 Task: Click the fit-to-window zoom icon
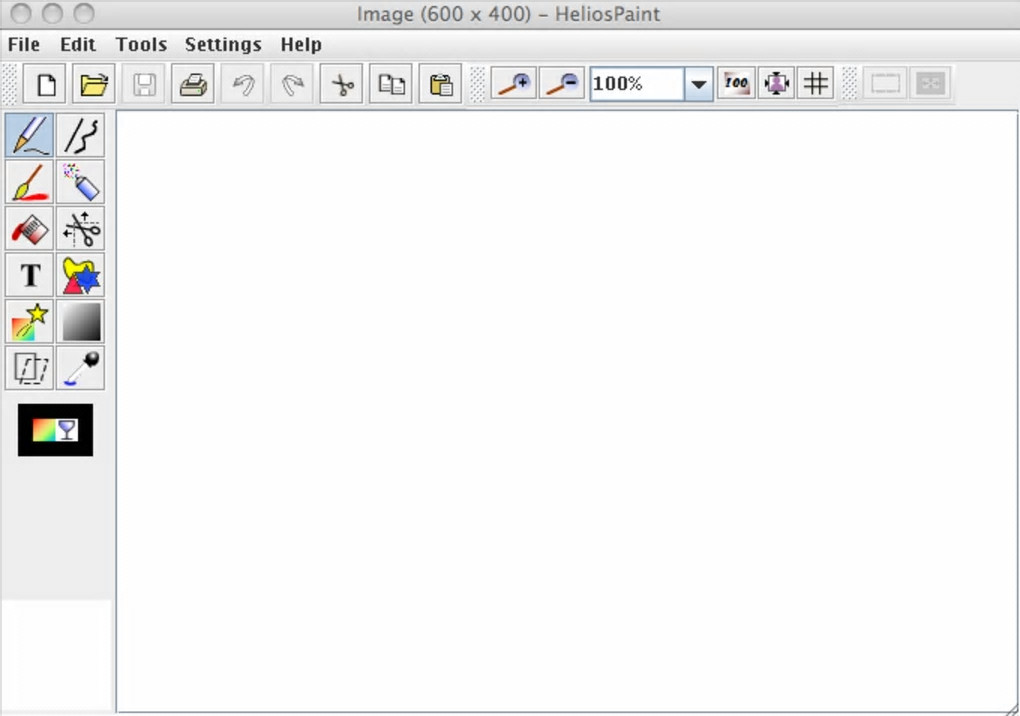point(776,83)
